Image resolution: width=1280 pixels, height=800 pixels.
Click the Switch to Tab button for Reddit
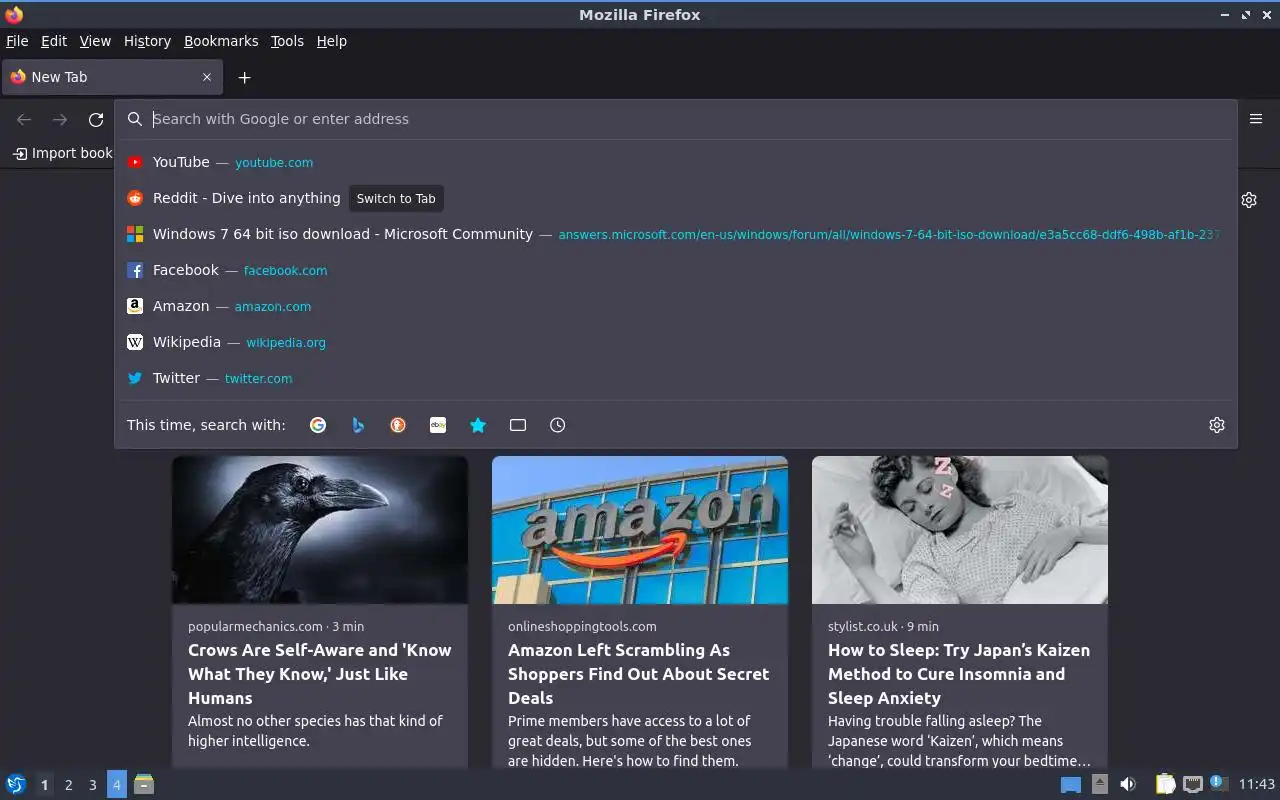[x=396, y=198]
